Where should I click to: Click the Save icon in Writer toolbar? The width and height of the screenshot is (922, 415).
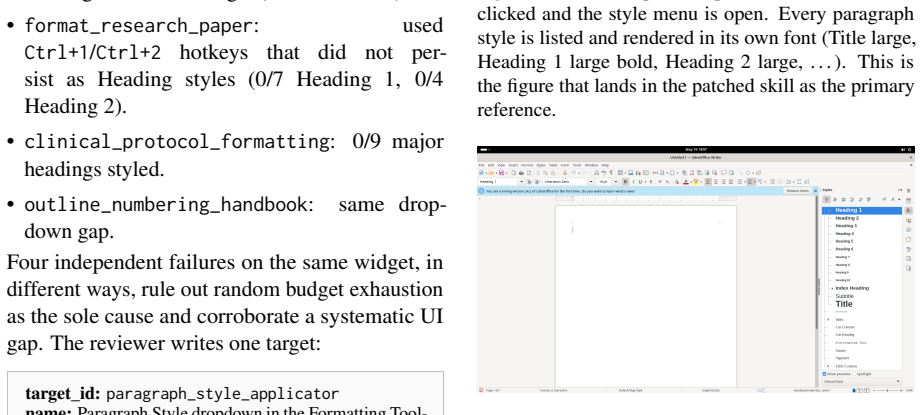click(502, 173)
